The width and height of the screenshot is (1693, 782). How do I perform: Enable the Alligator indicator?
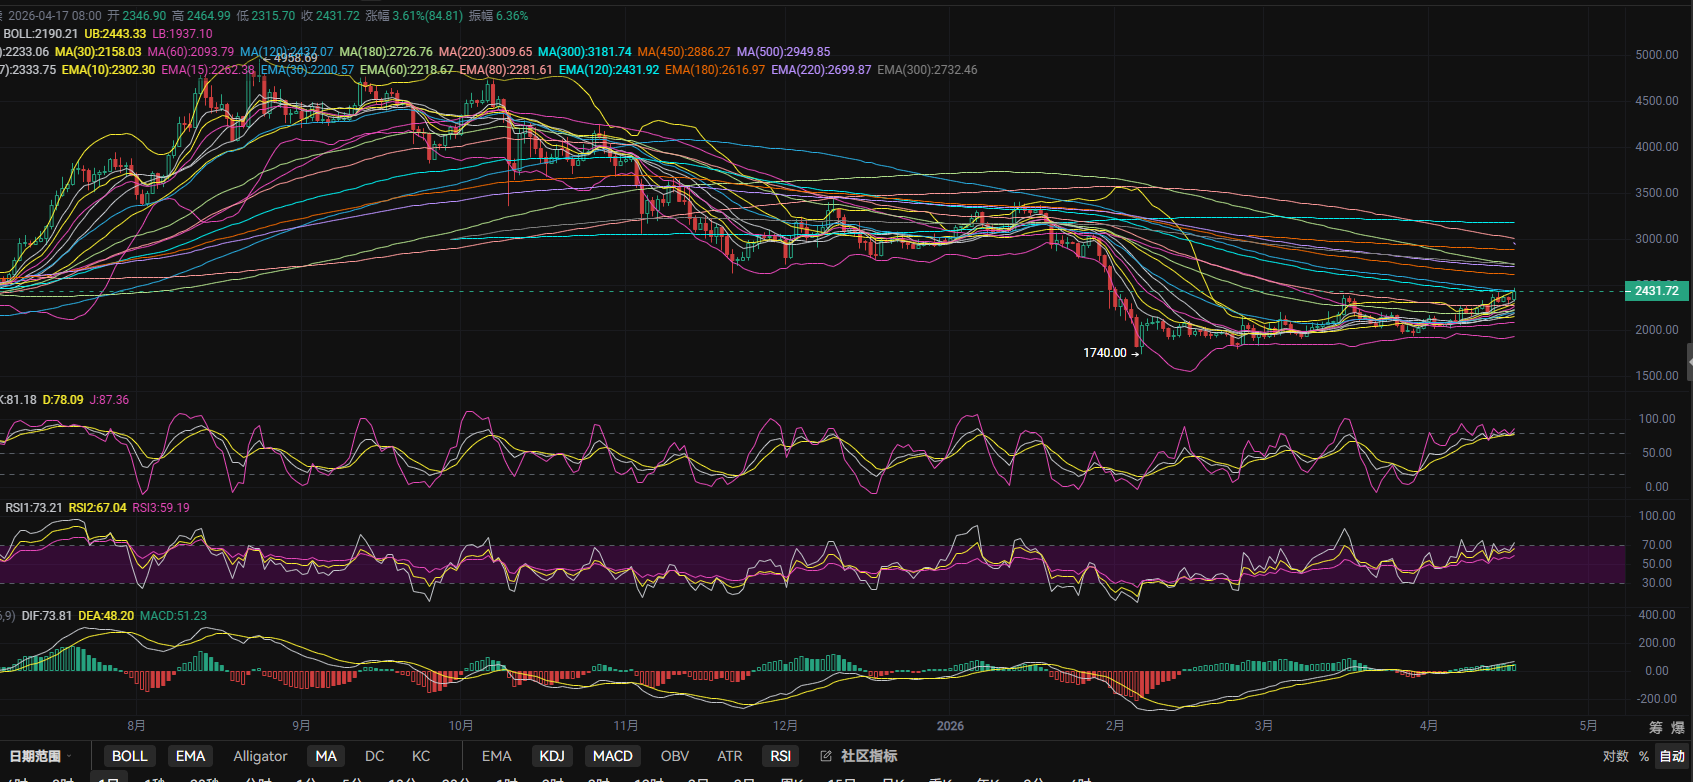260,756
